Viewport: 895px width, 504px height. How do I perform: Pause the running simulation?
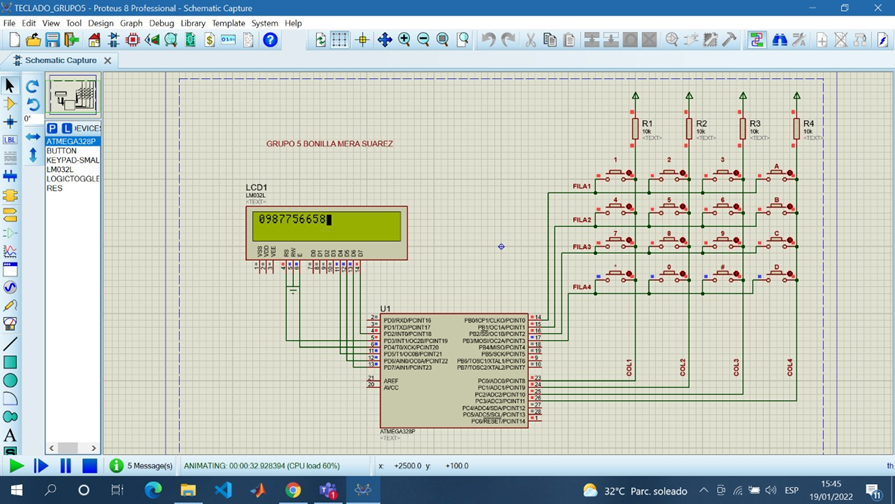click(x=65, y=465)
